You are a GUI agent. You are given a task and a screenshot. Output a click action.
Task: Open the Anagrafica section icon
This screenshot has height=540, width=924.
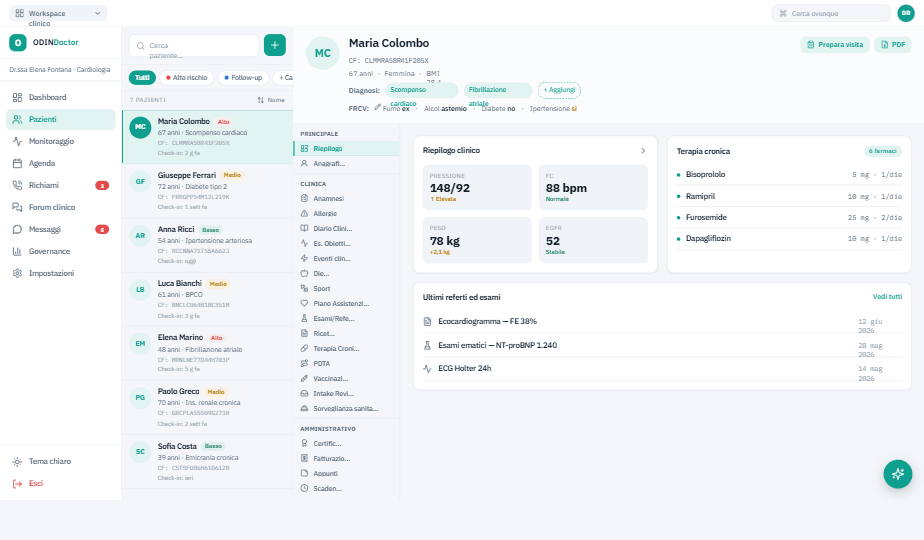click(x=304, y=164)
